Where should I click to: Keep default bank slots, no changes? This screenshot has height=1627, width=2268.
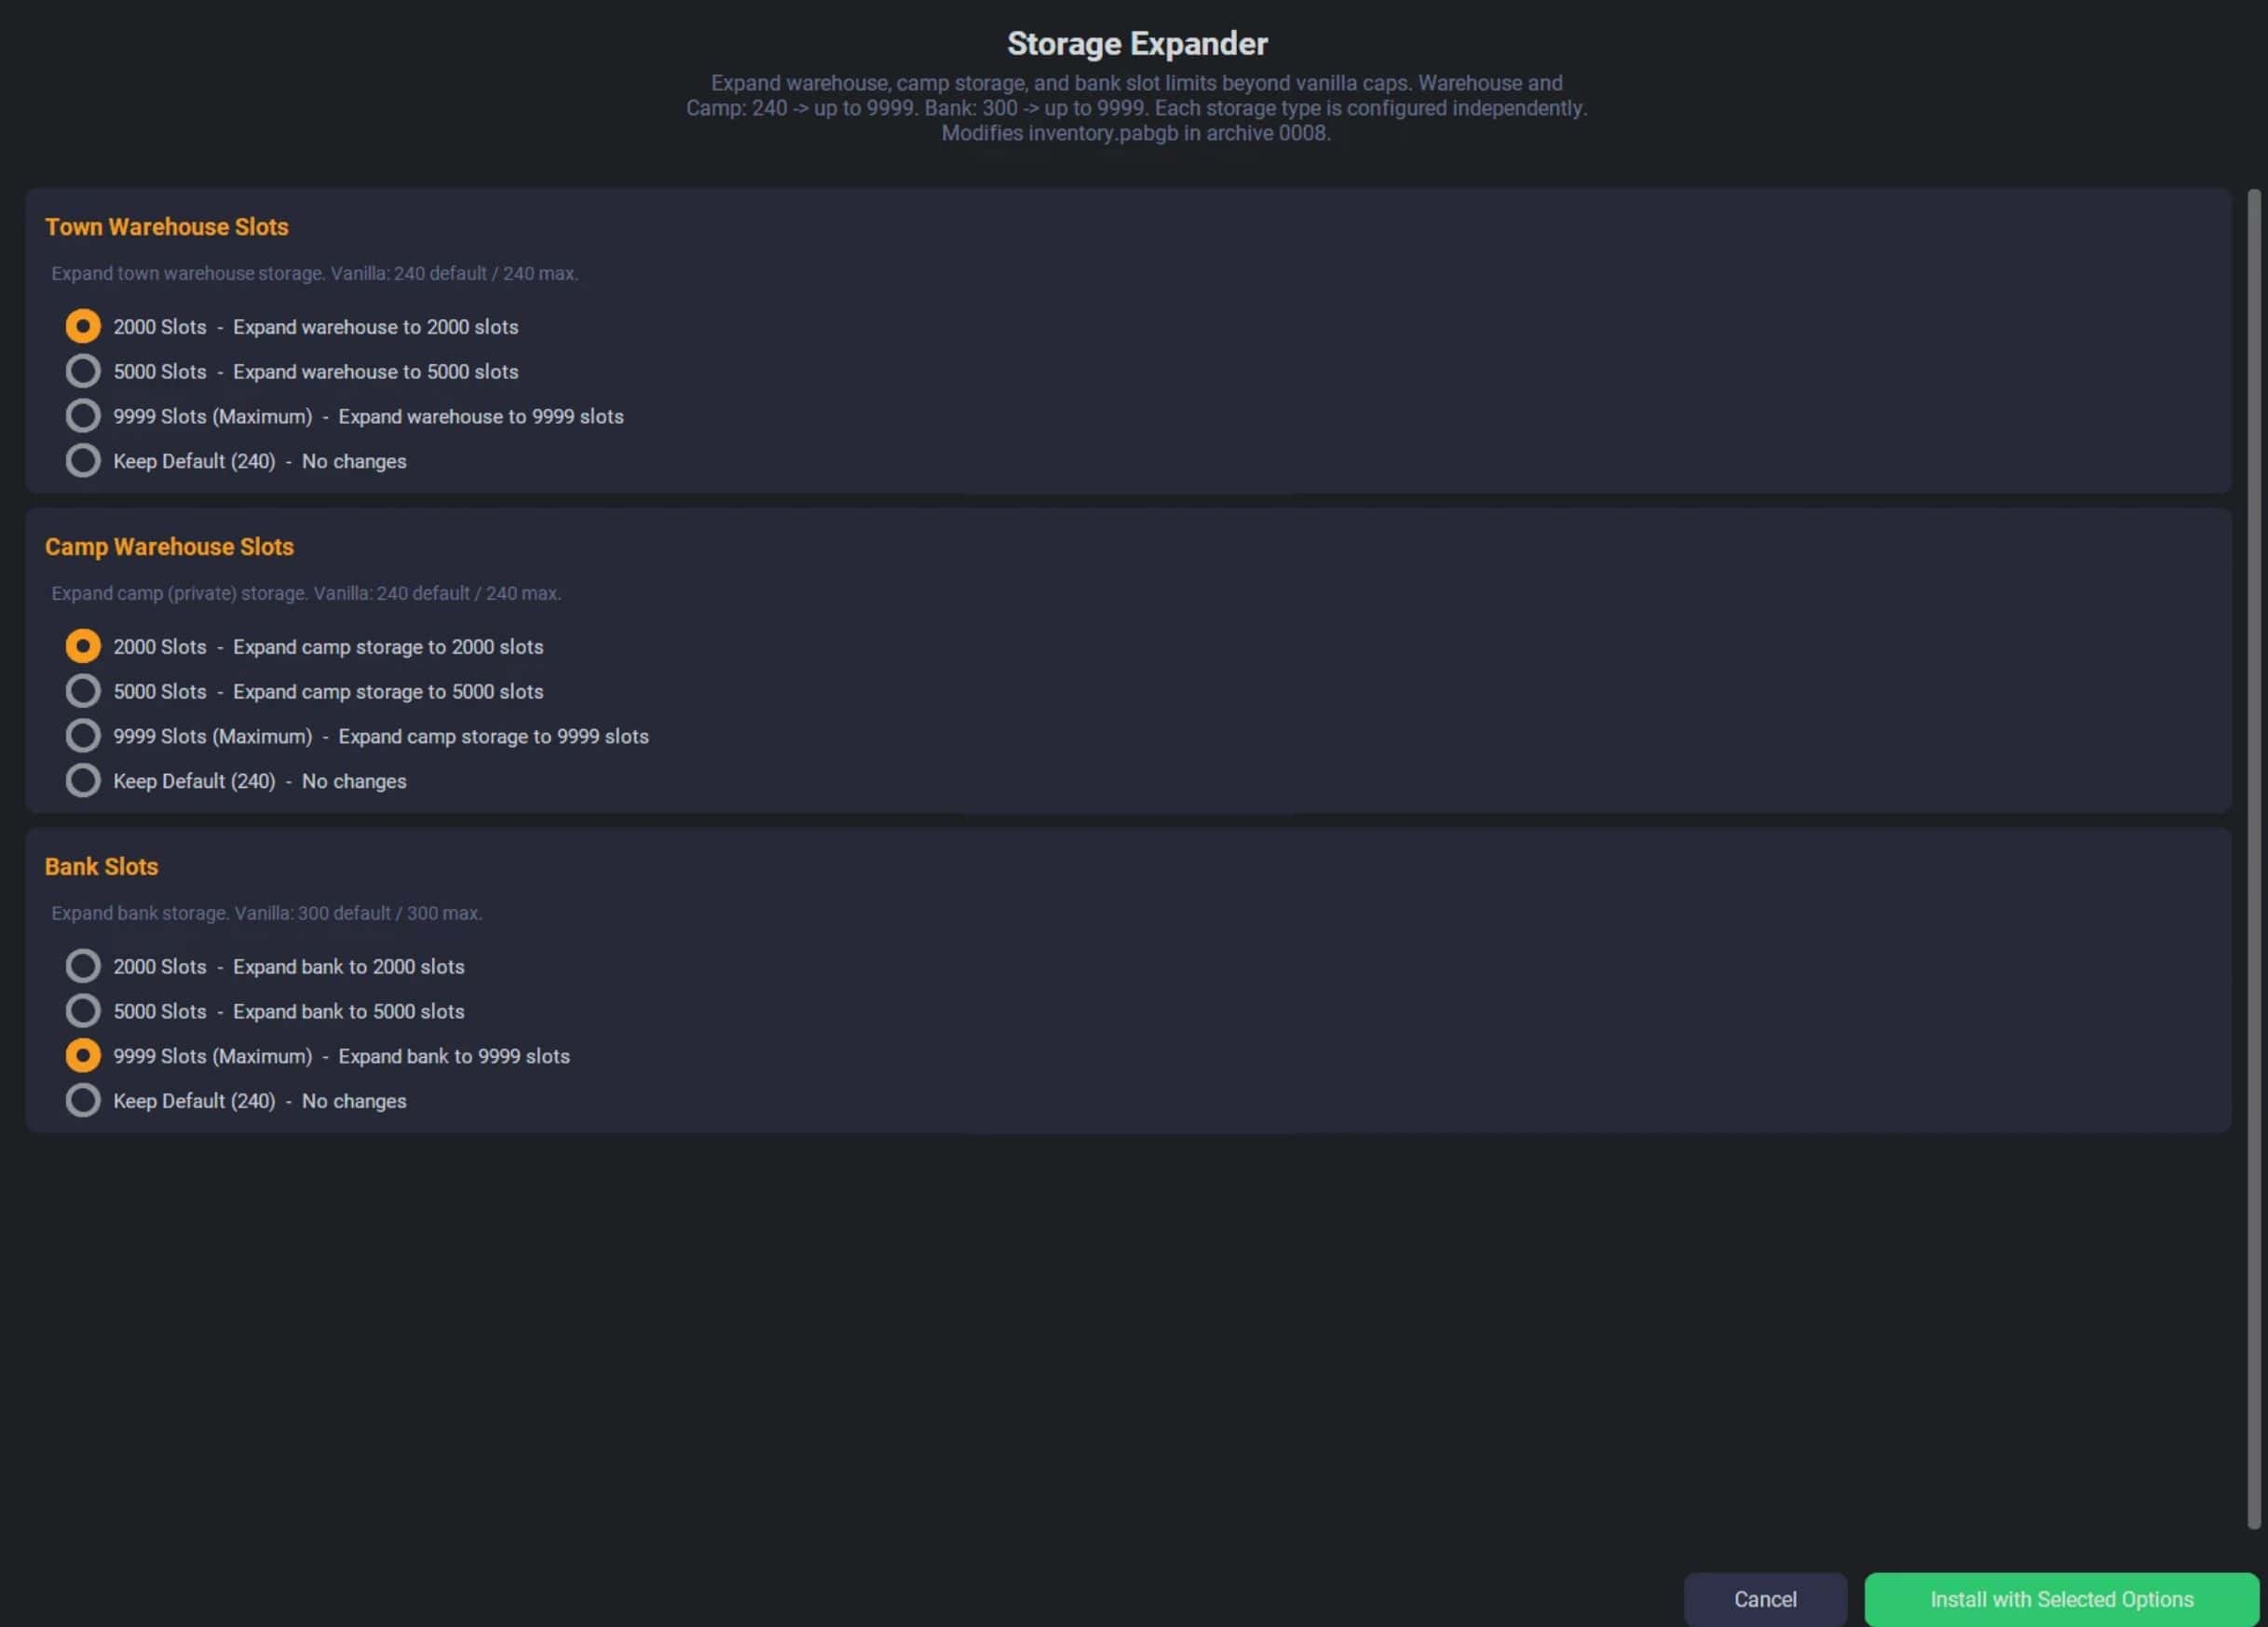coord(83,1101)
